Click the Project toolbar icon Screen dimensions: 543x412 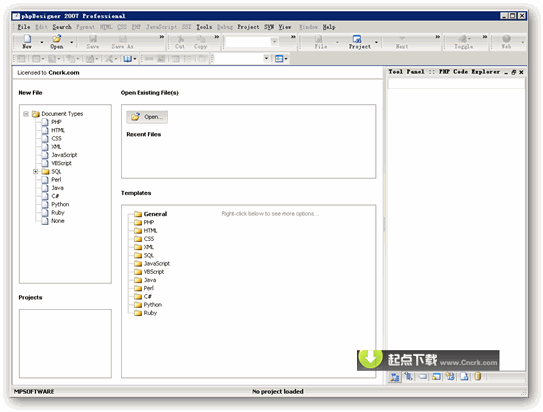click(357, 38)
